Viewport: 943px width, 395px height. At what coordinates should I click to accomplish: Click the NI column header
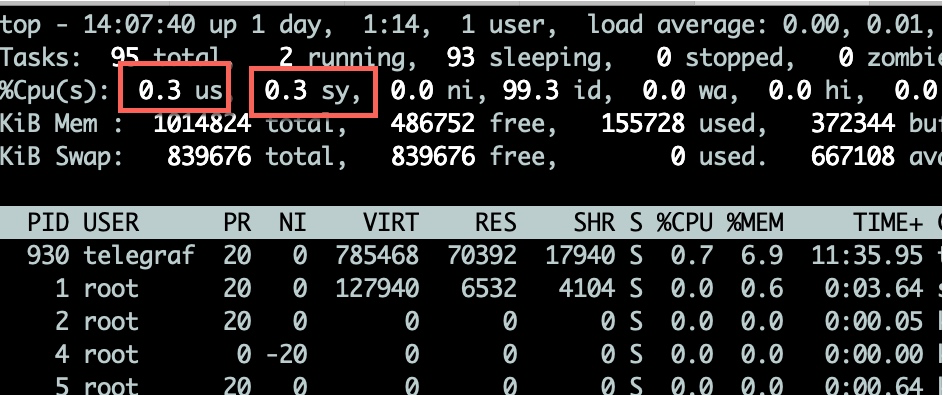pos(292,222)
